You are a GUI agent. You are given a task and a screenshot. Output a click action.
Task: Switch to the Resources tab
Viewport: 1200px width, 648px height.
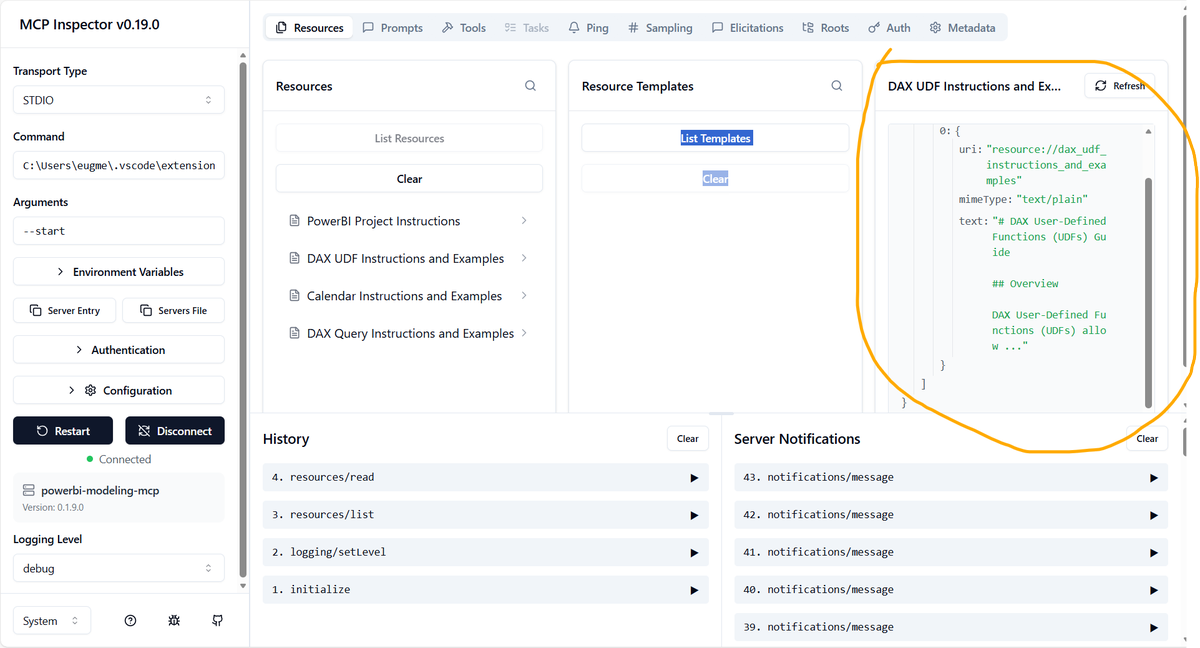coord(309,28)
